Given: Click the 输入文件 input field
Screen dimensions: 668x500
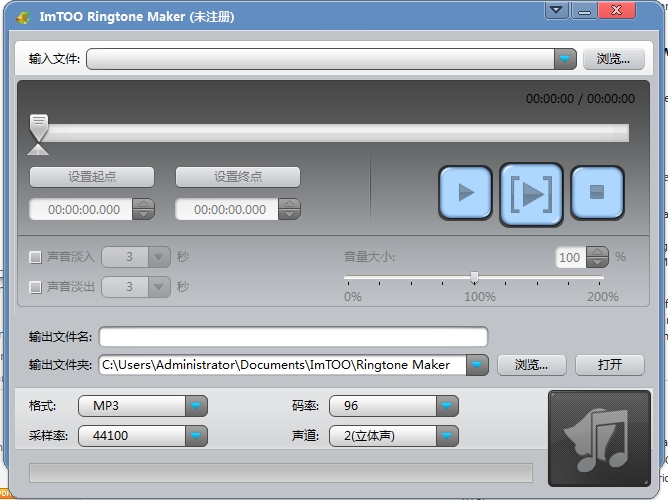Looking at the screenshot, I should point(320,59).
